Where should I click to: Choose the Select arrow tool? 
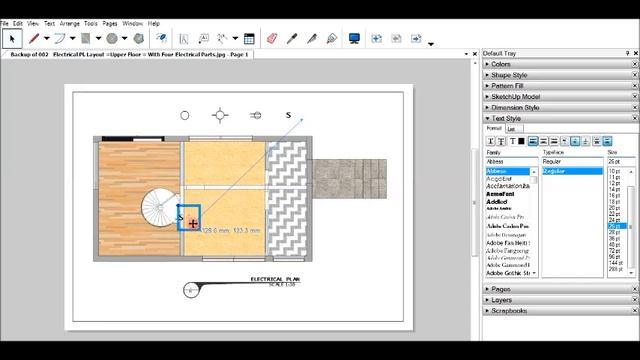point(12,39)
